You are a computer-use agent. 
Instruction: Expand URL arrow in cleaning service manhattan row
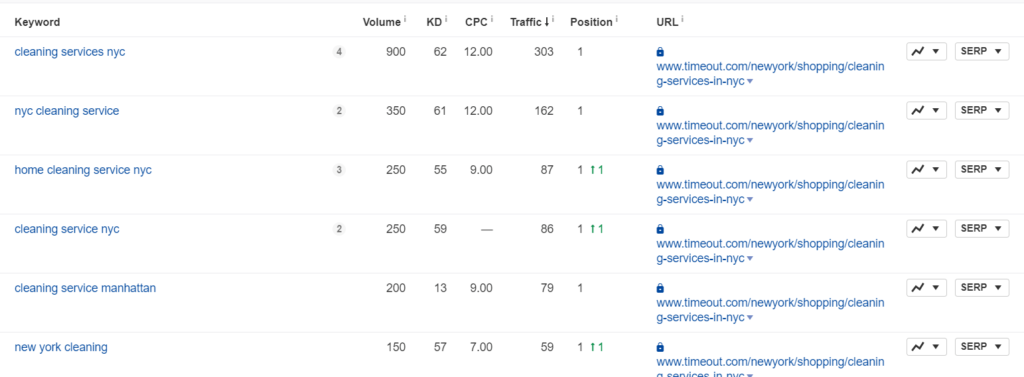(x=750, y=318)
